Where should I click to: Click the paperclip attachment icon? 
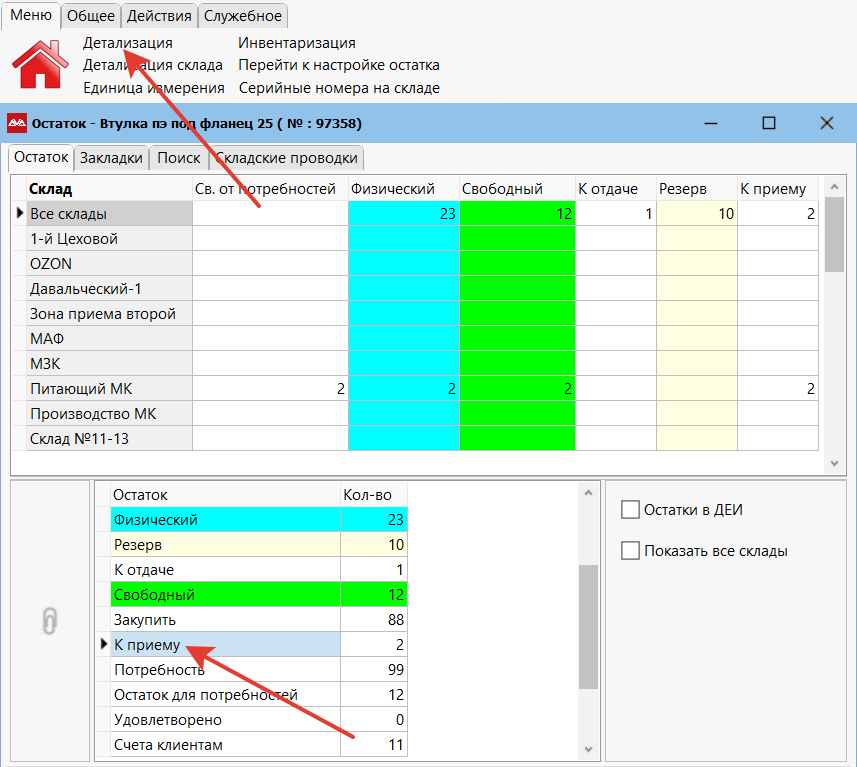click(50, 621)
